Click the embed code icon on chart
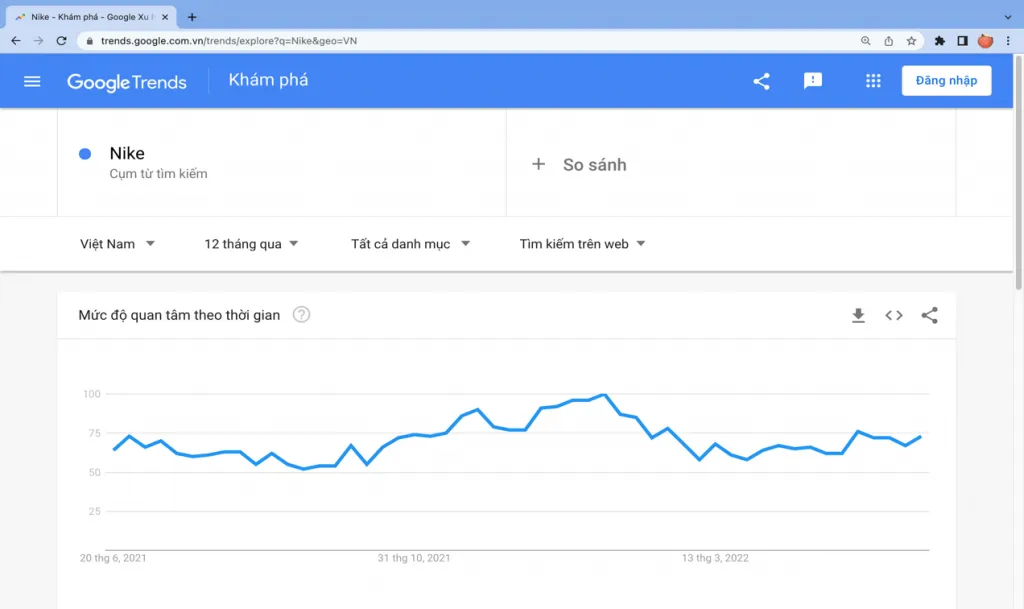Screen dimensions: 1024x609 click(x=894, y=315)
